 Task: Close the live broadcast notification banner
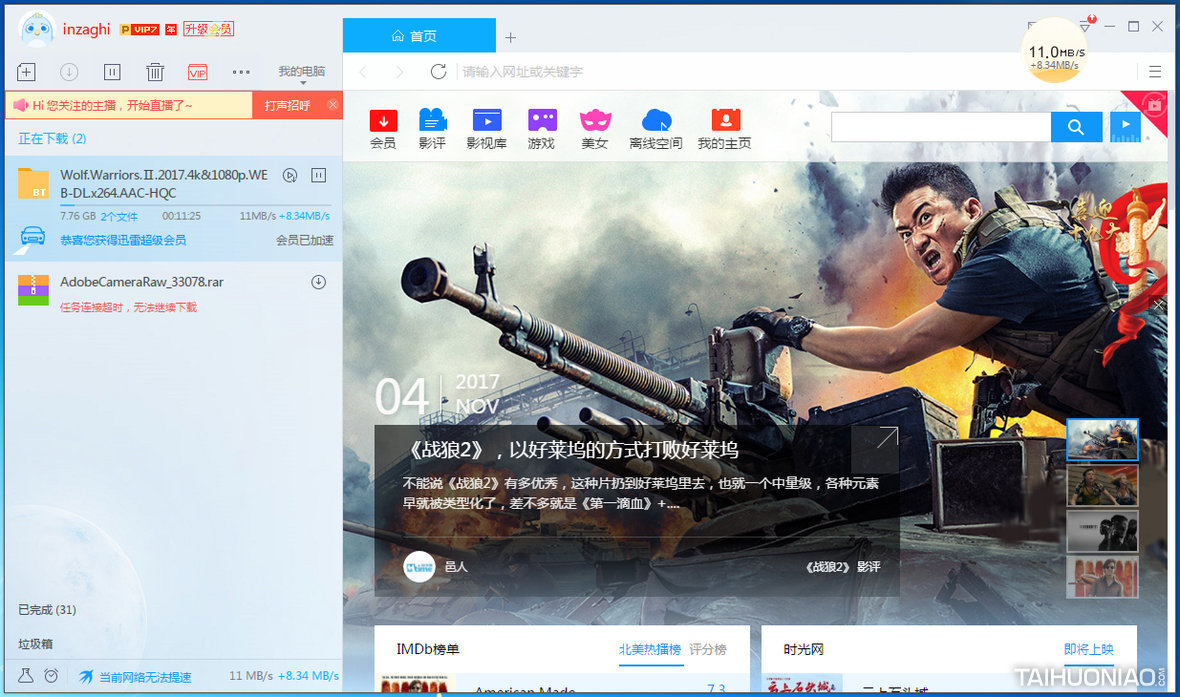333,105
